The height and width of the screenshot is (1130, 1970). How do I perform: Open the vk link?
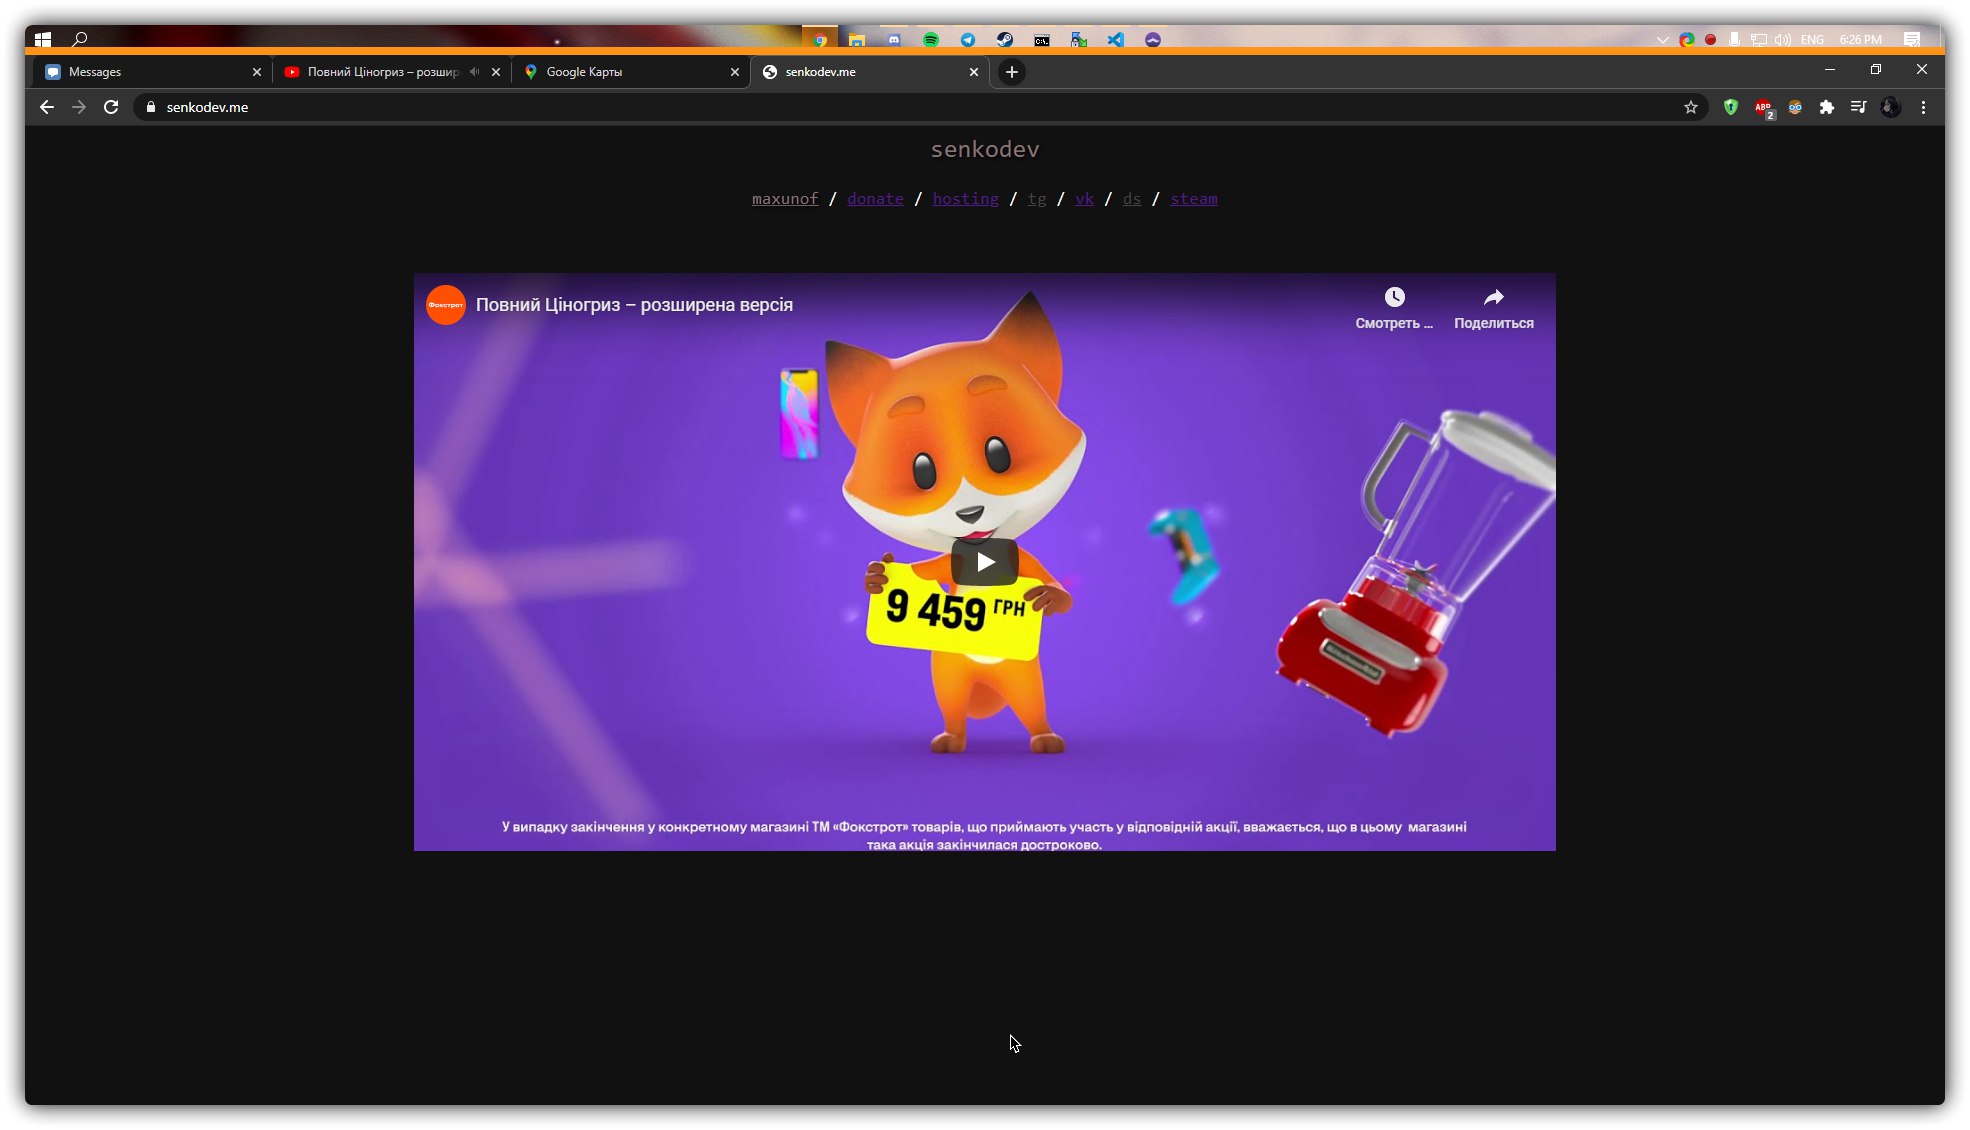[x=1084, y=199]
